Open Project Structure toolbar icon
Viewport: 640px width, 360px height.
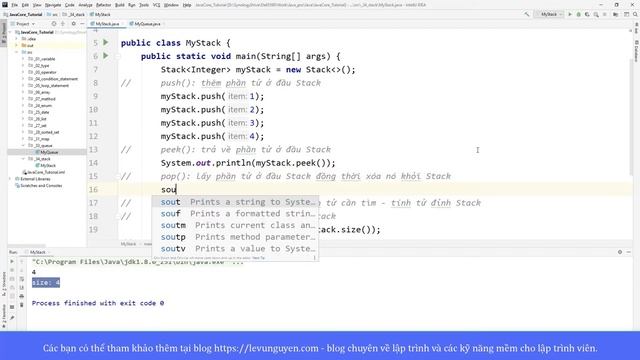[616, 14]
